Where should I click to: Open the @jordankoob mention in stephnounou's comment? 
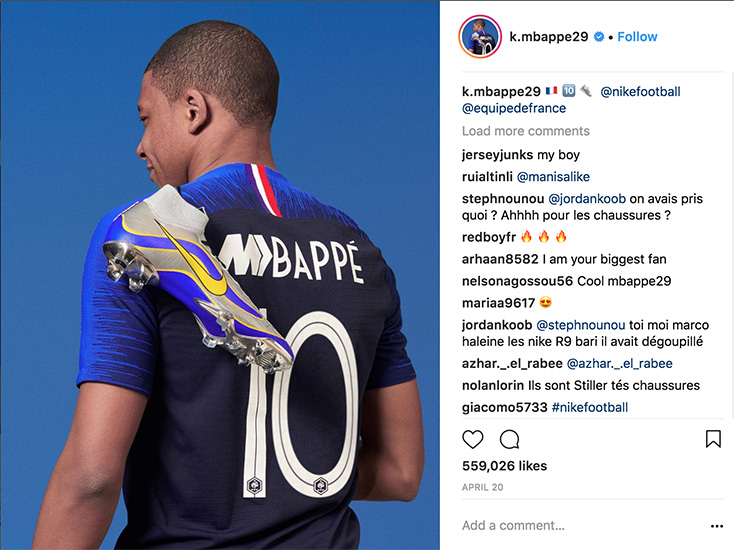click(x=587, y=199)
